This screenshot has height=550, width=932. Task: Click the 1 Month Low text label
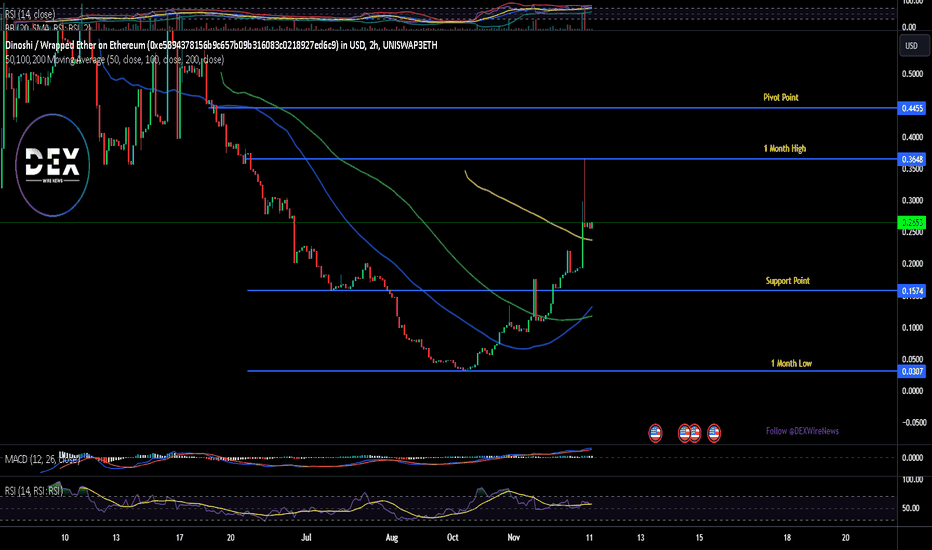[791, 363]
